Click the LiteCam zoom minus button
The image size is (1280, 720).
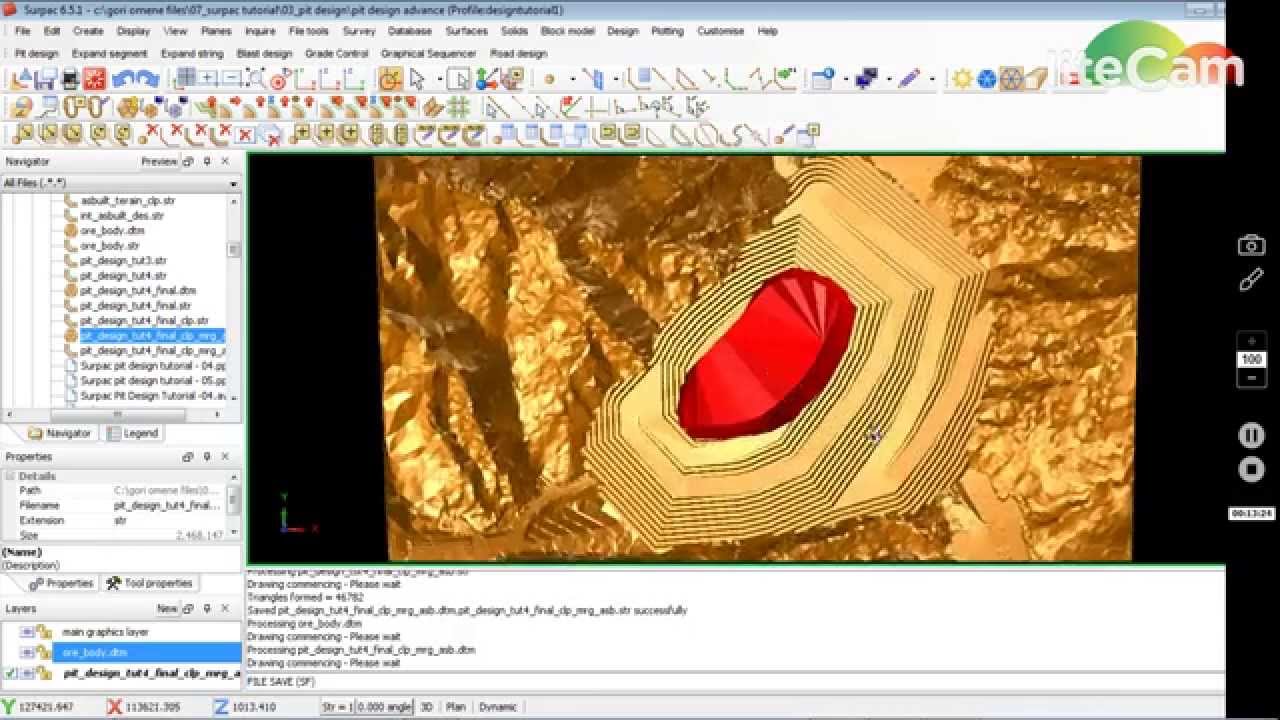pyautogui.click(x=1252, y=378)
